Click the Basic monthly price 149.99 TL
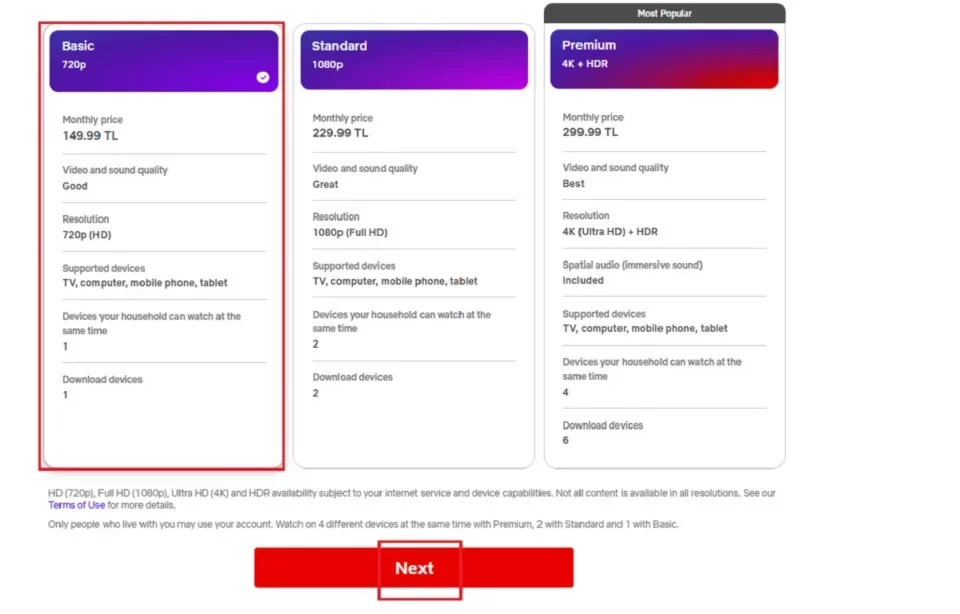Viewport: 960px width, 614px height. 90,136
